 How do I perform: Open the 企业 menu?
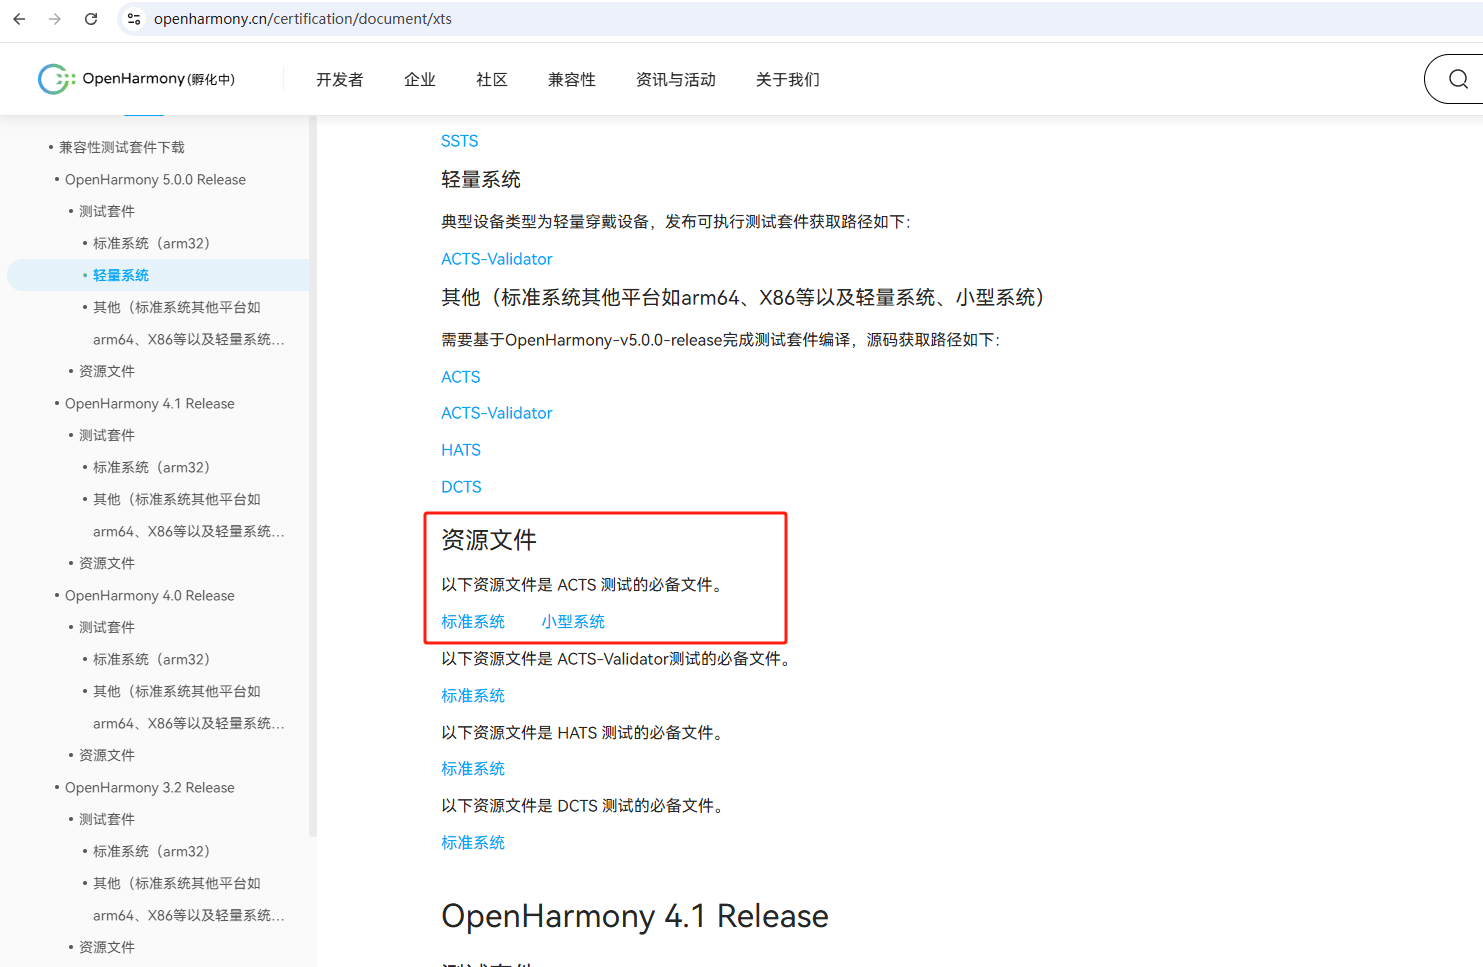(420, 80)
